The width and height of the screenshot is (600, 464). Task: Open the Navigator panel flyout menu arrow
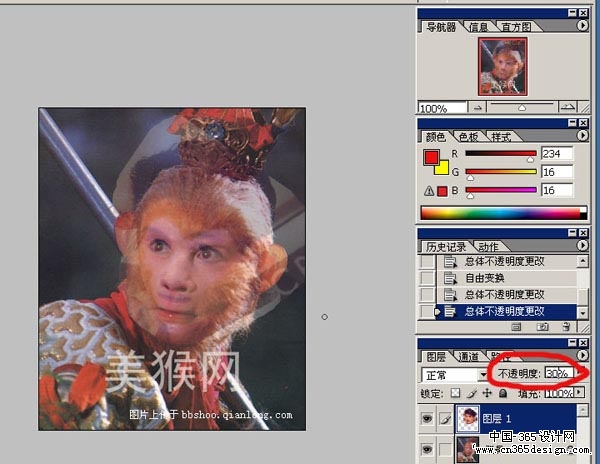[x=583, y=27]
